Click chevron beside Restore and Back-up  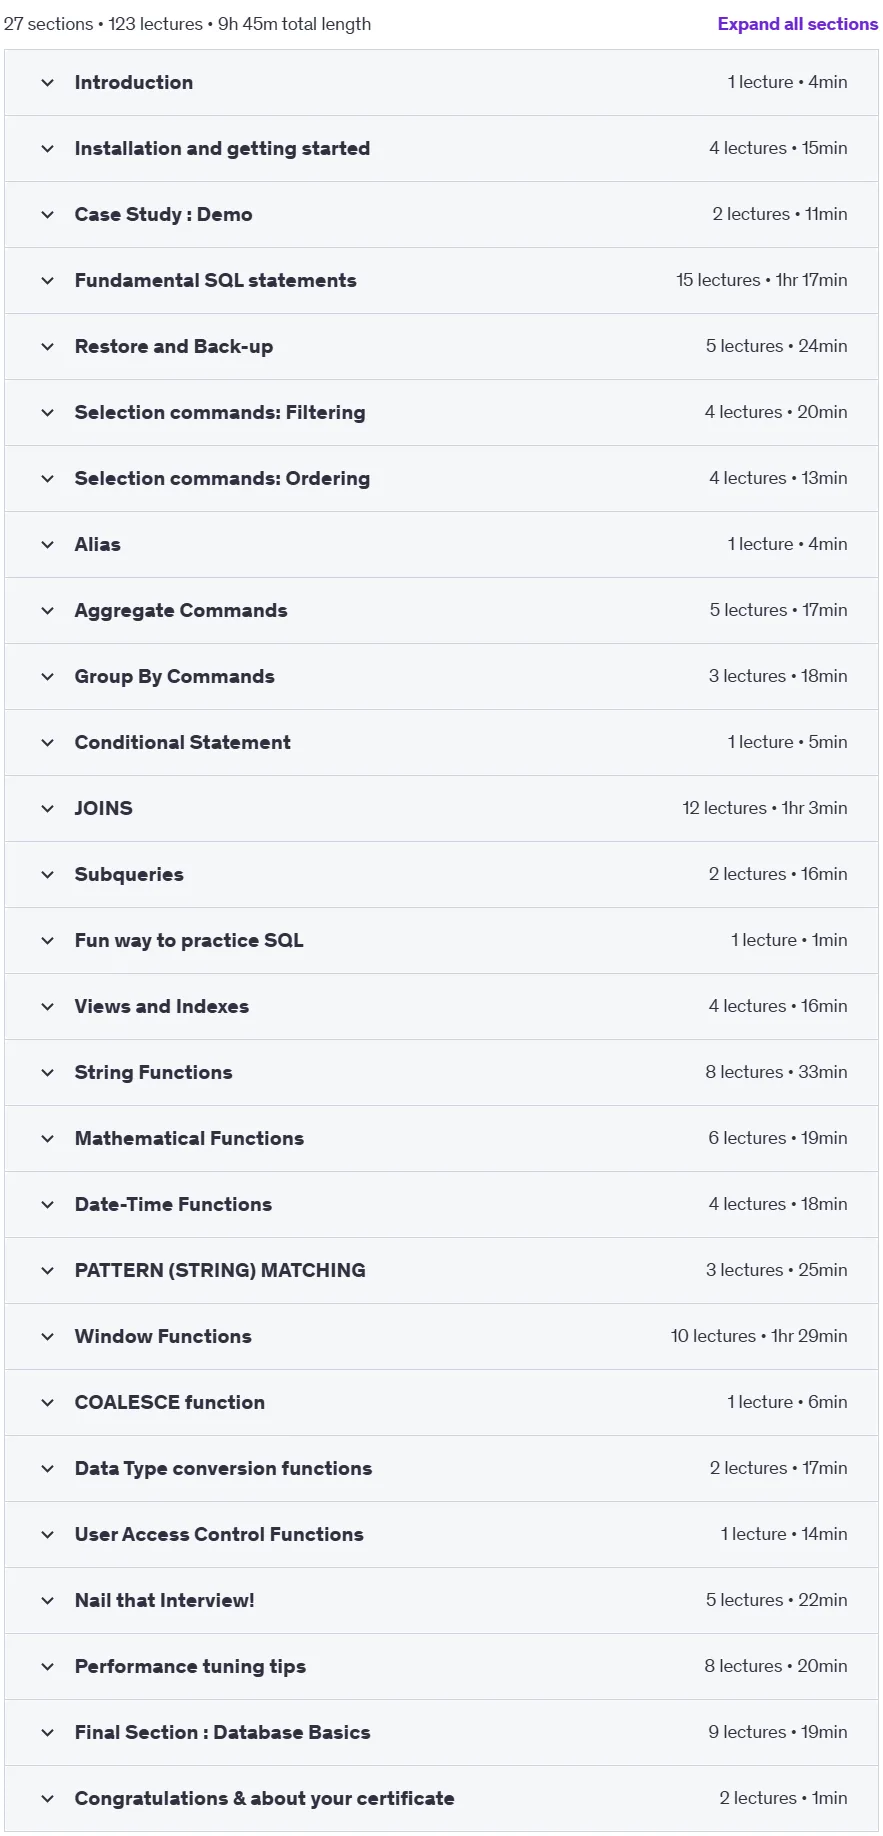tap(47, 347)
